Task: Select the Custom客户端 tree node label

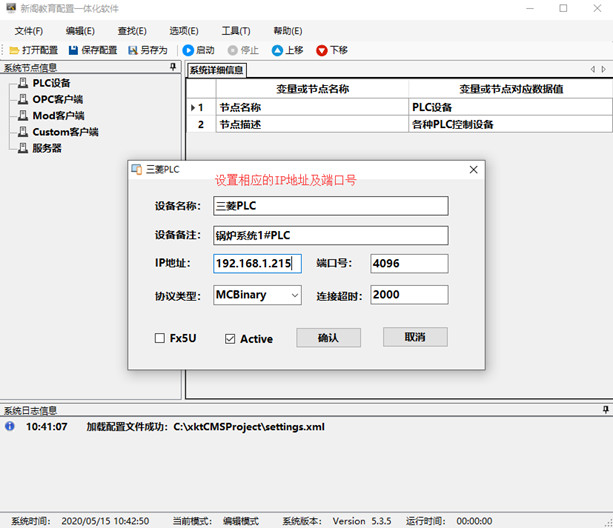Action: coord(65,132)
